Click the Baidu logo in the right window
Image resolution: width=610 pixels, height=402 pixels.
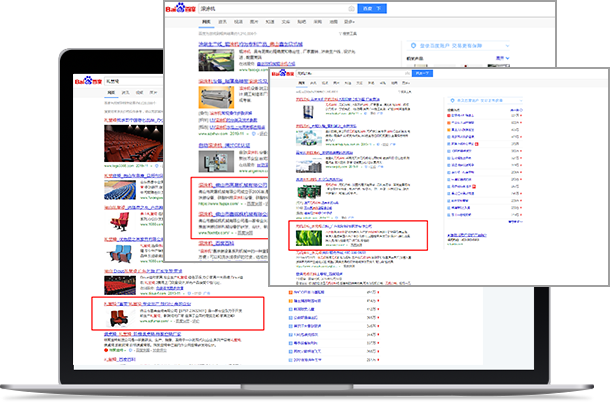(x=281, y=73)
